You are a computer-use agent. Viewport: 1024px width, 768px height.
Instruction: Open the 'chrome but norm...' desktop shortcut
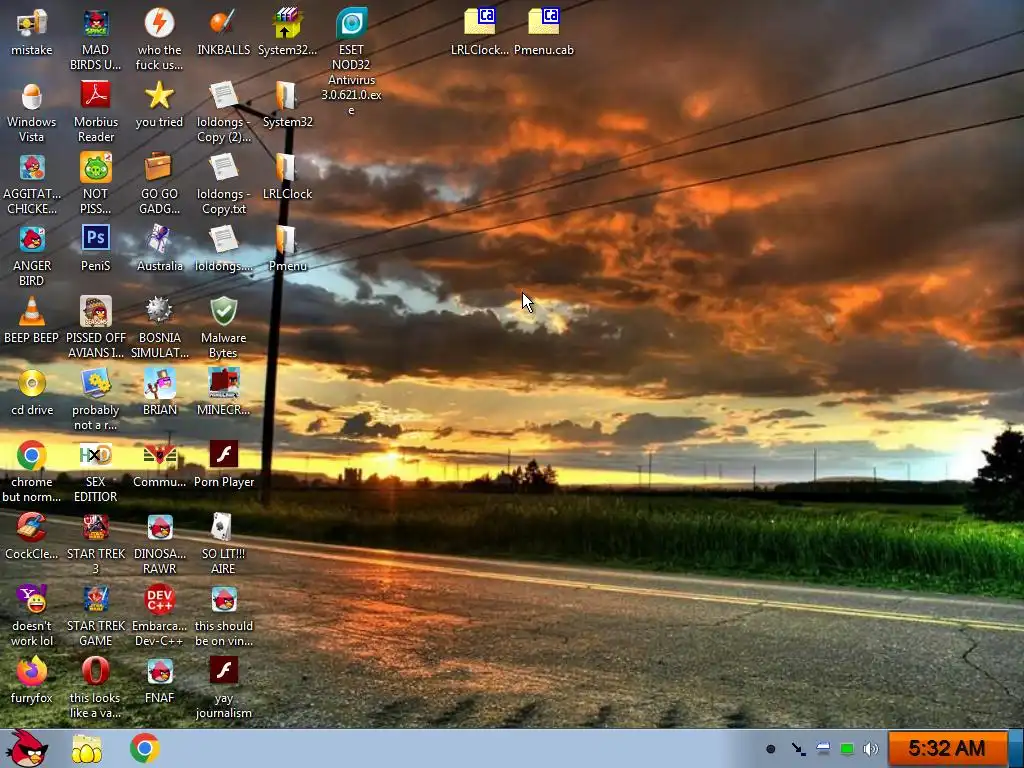point(31,456)
